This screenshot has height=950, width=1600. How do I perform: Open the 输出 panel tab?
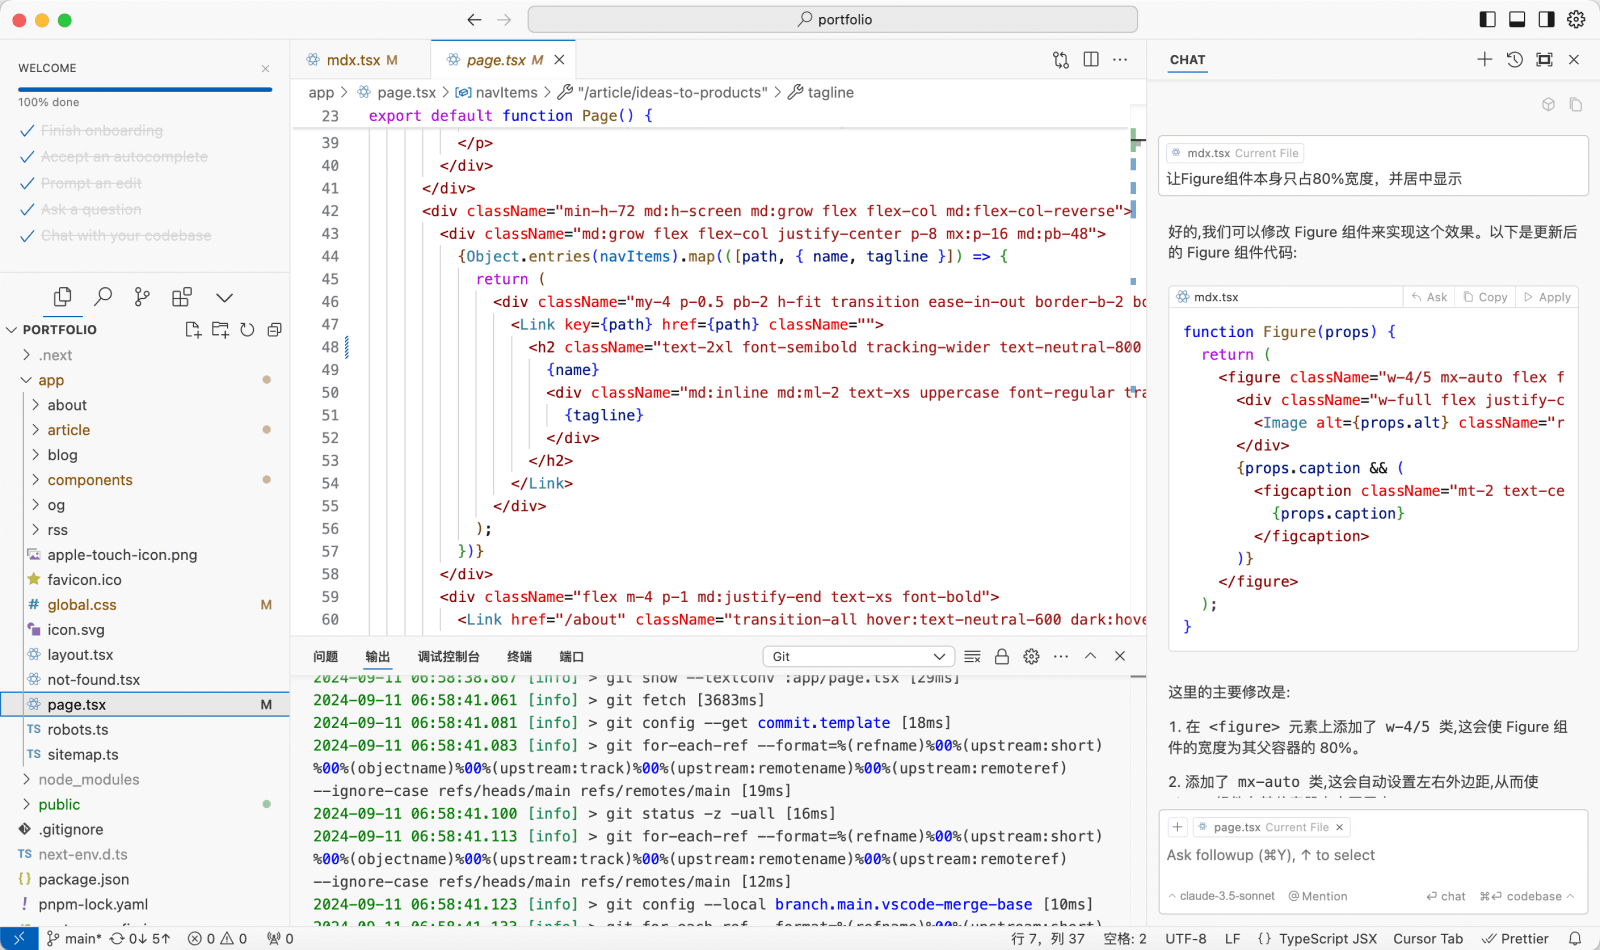click(x=378, y=657)
